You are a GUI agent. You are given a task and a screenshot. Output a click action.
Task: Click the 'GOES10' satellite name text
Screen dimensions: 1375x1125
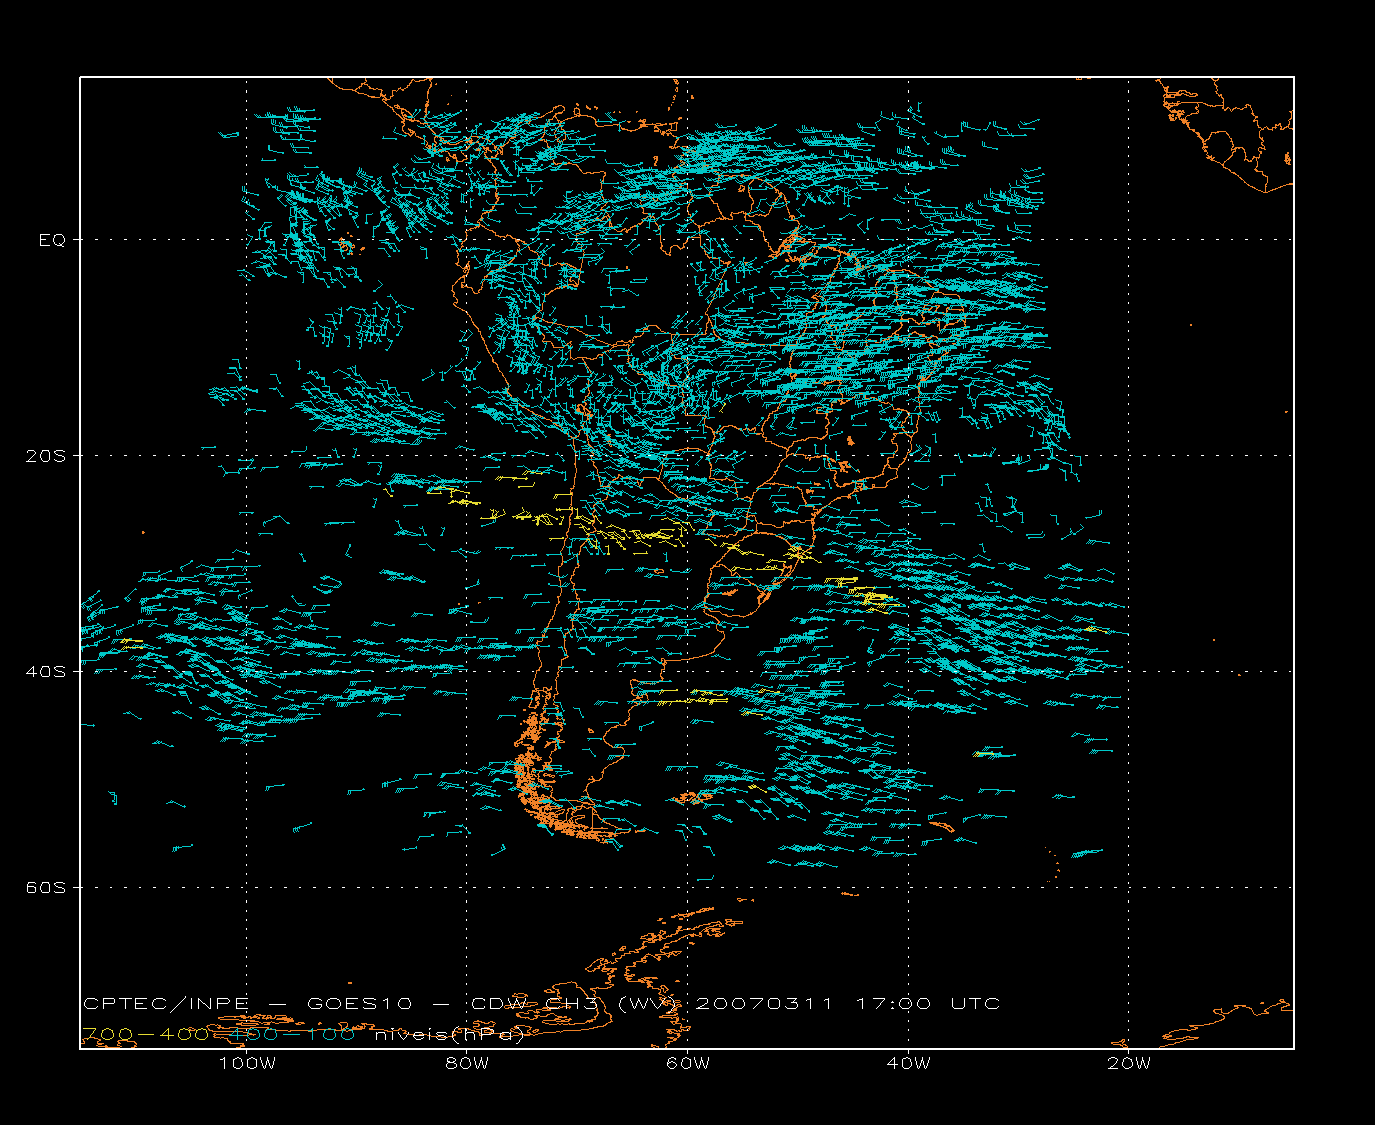coord(360,1003)
